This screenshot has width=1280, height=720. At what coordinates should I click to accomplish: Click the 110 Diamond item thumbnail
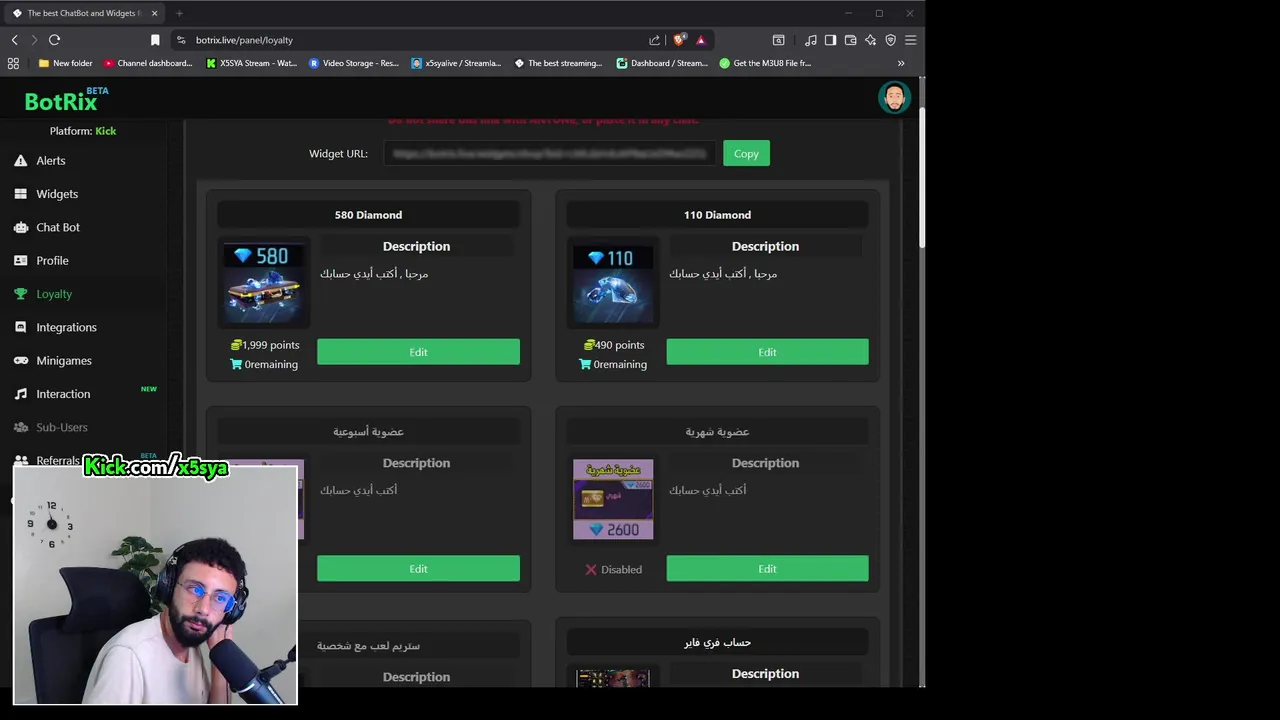tap(613, 283)
